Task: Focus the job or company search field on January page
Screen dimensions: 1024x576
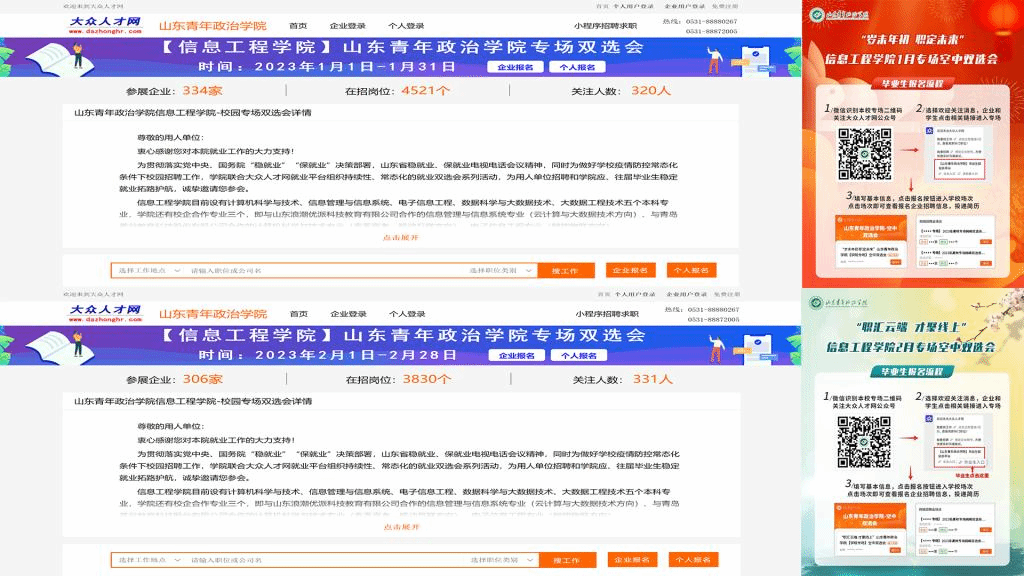Action: coord(325,270)
